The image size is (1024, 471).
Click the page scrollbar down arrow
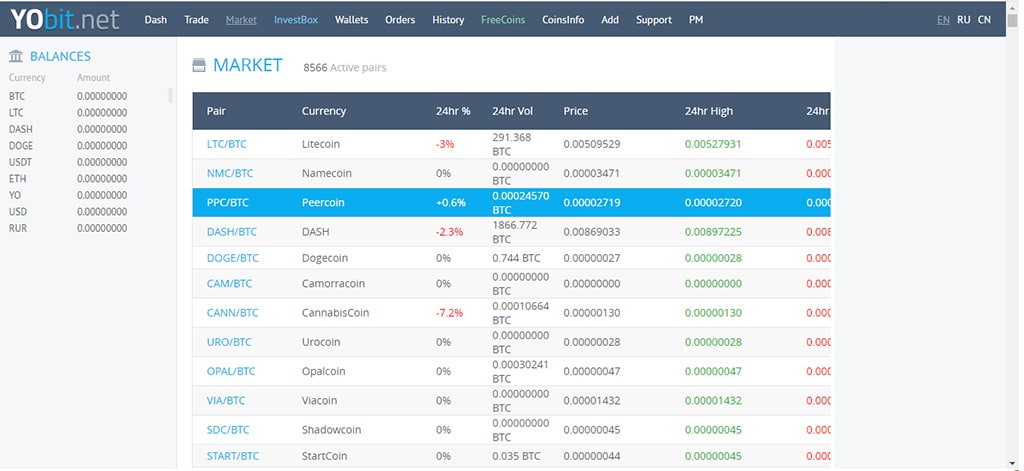tap(1012, 464)
